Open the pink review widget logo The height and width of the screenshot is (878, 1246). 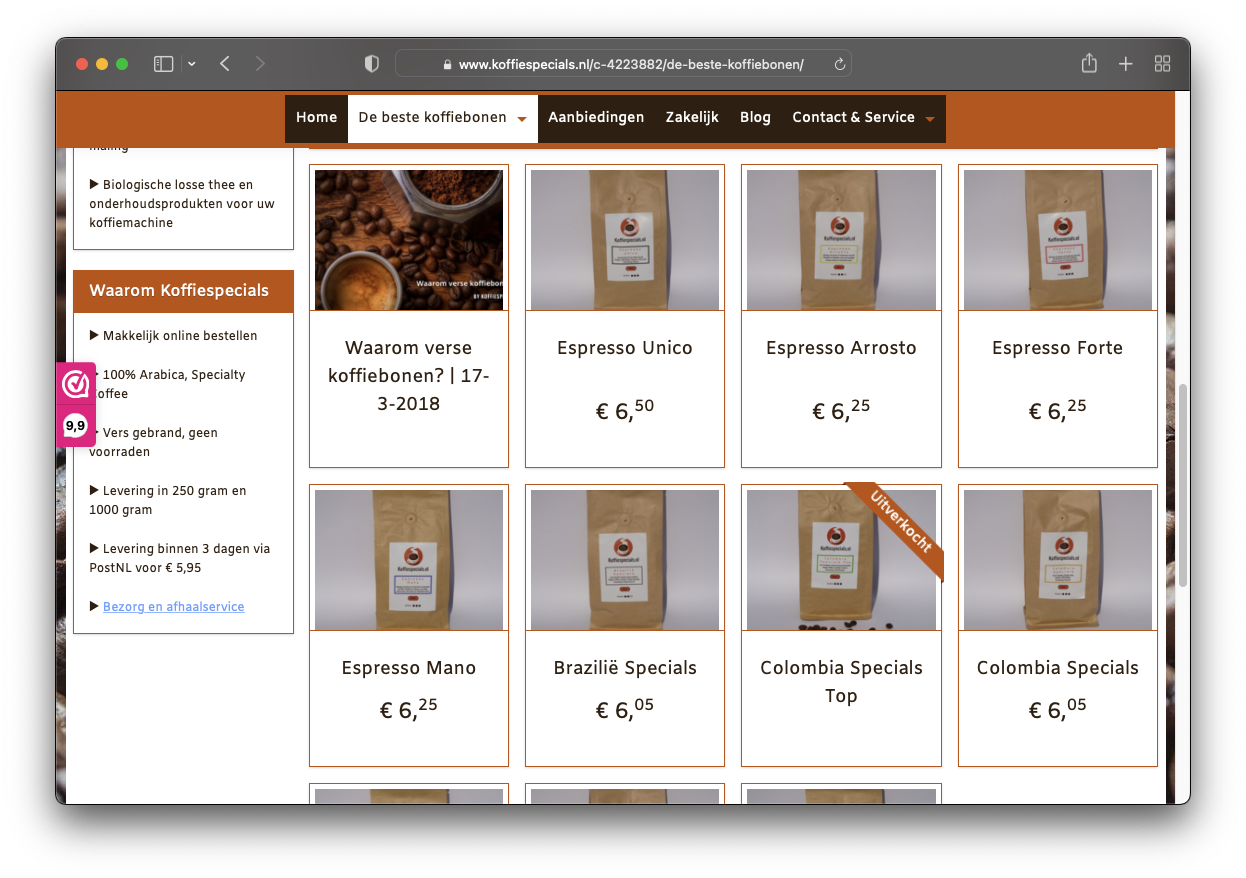pos(76,384)
